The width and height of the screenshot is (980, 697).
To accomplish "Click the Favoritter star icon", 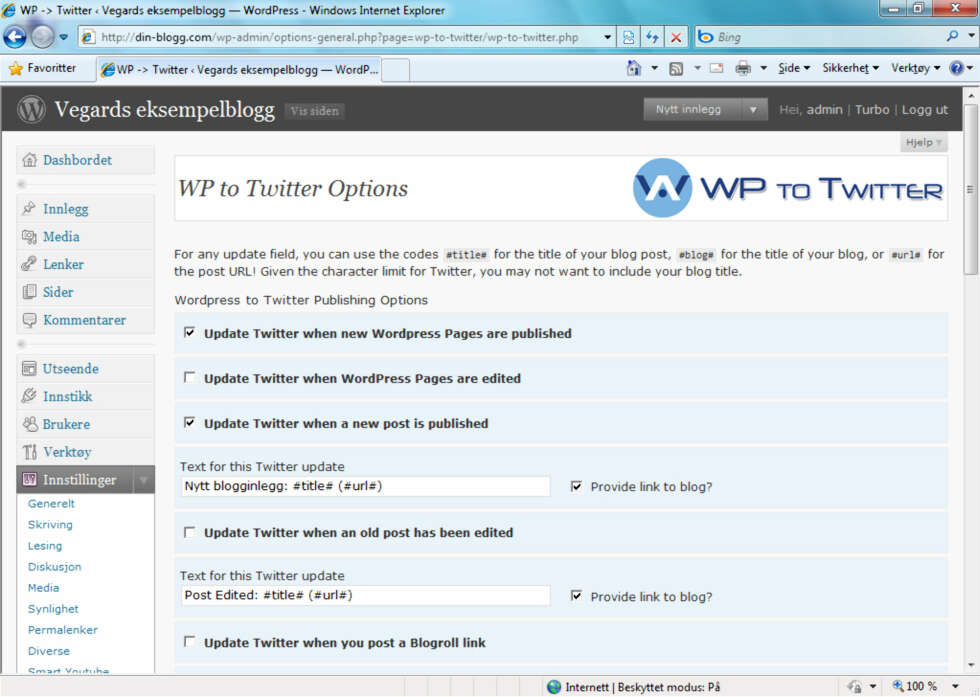I will click(15, 68).
